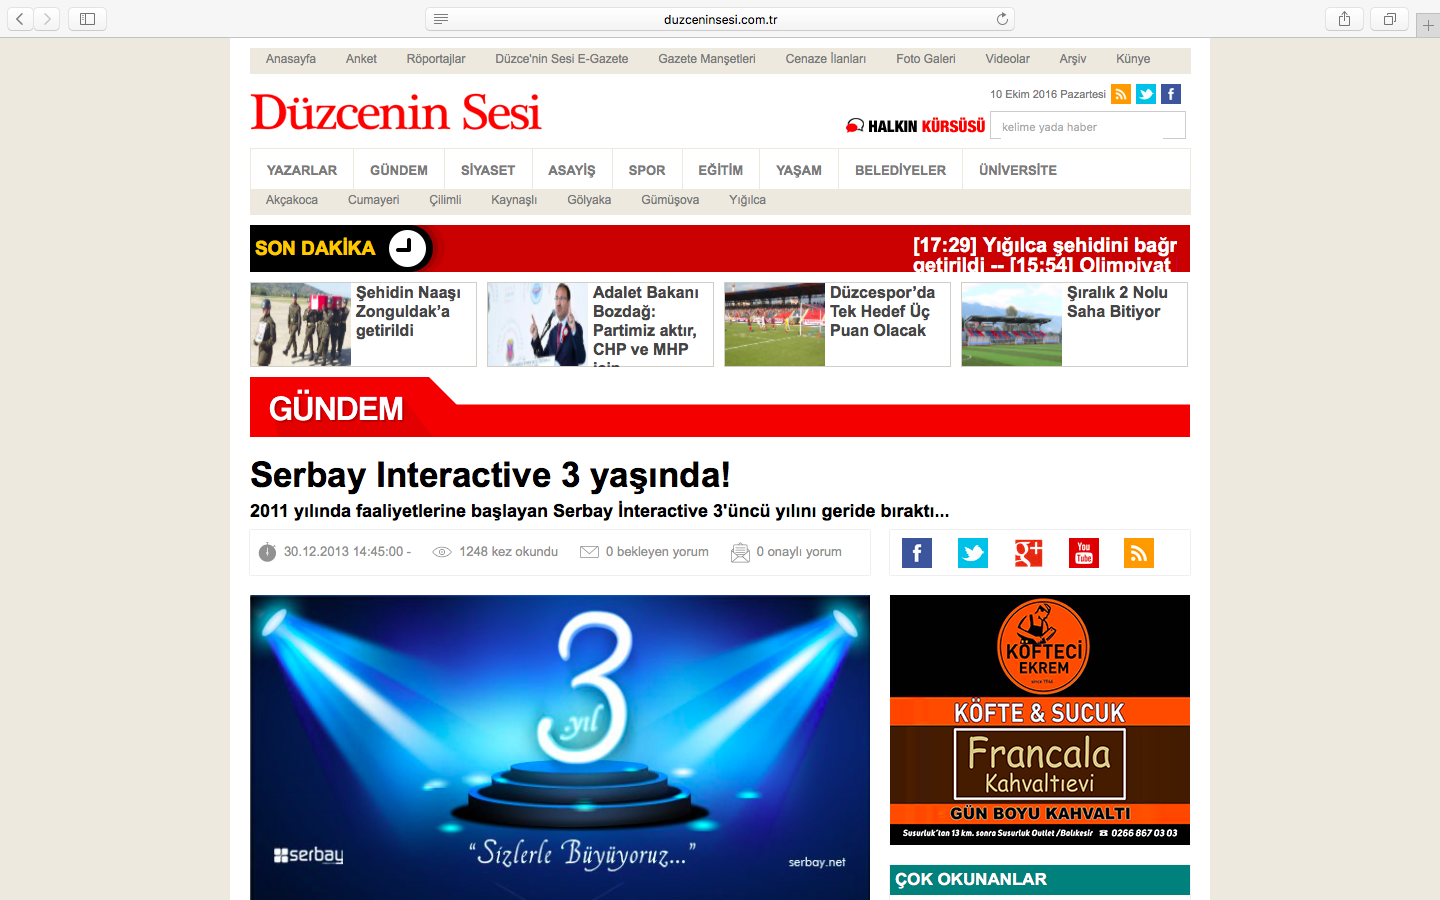Viewport: 1440px width, 900px height.
Task: Open Düzce'nin Sesi E-Gazete menu item
Action: pos(562,59)
